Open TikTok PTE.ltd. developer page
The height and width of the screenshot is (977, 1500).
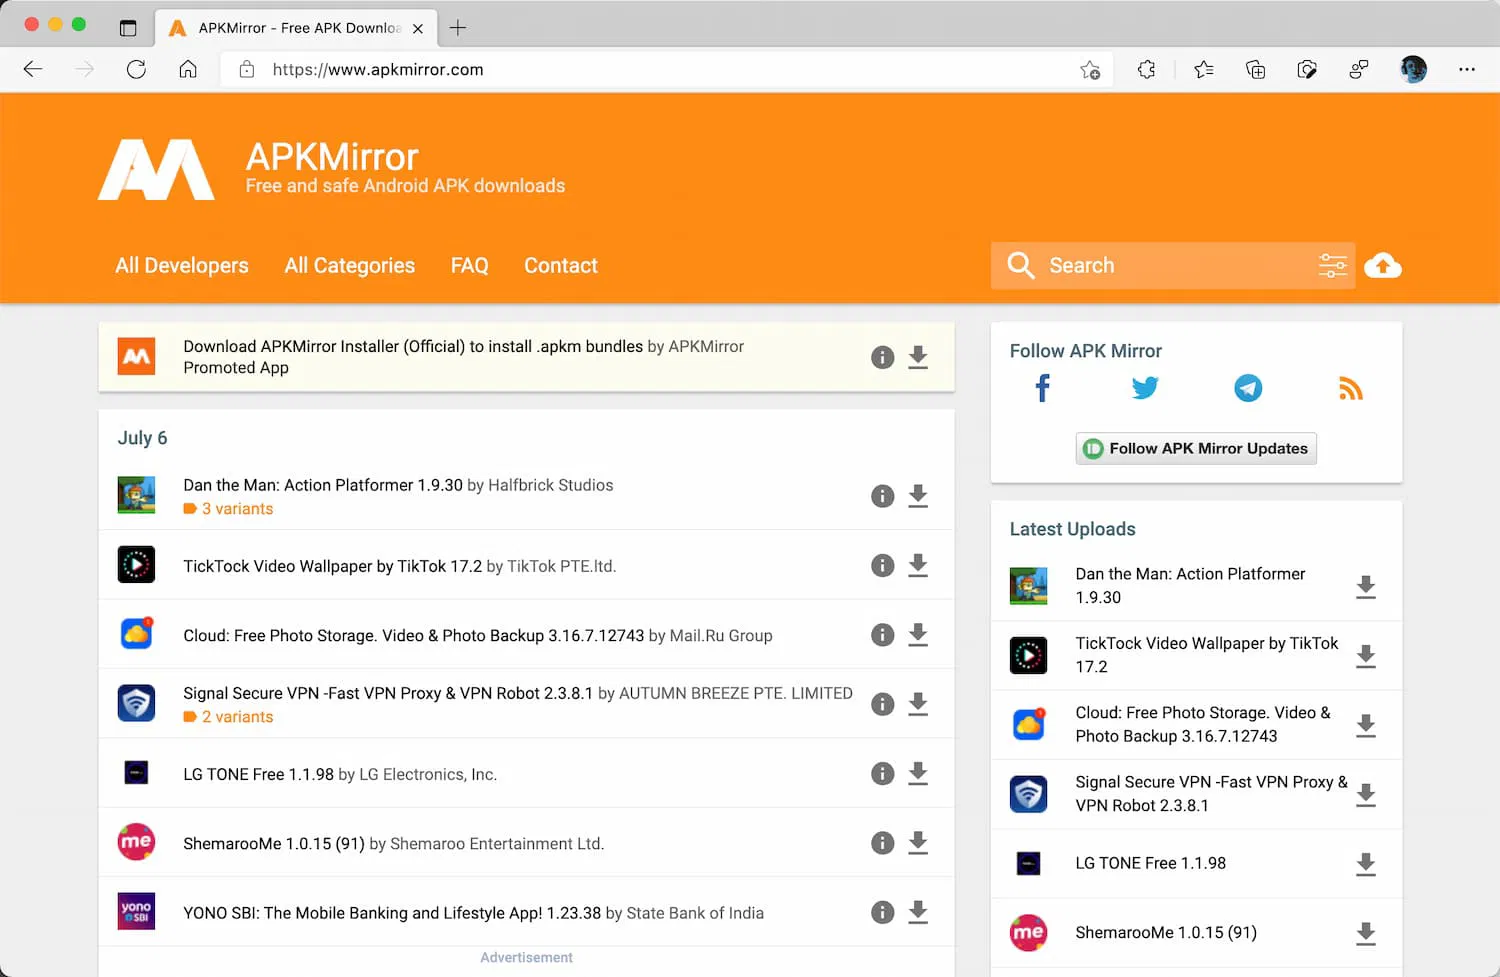(x=562, y=566)
